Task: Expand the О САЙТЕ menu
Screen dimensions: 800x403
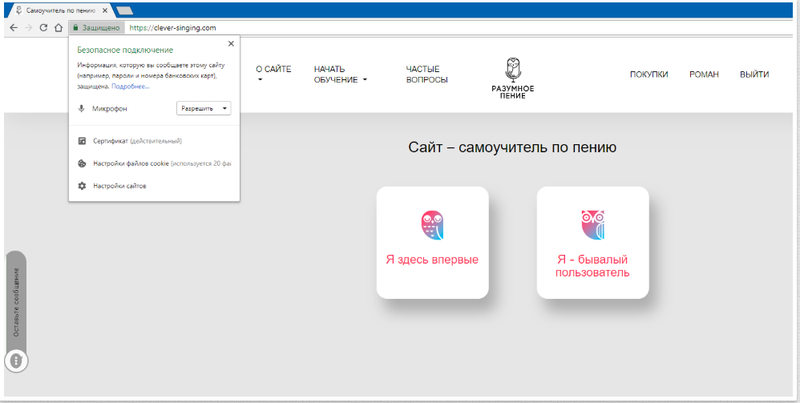Action: point(273,73)
